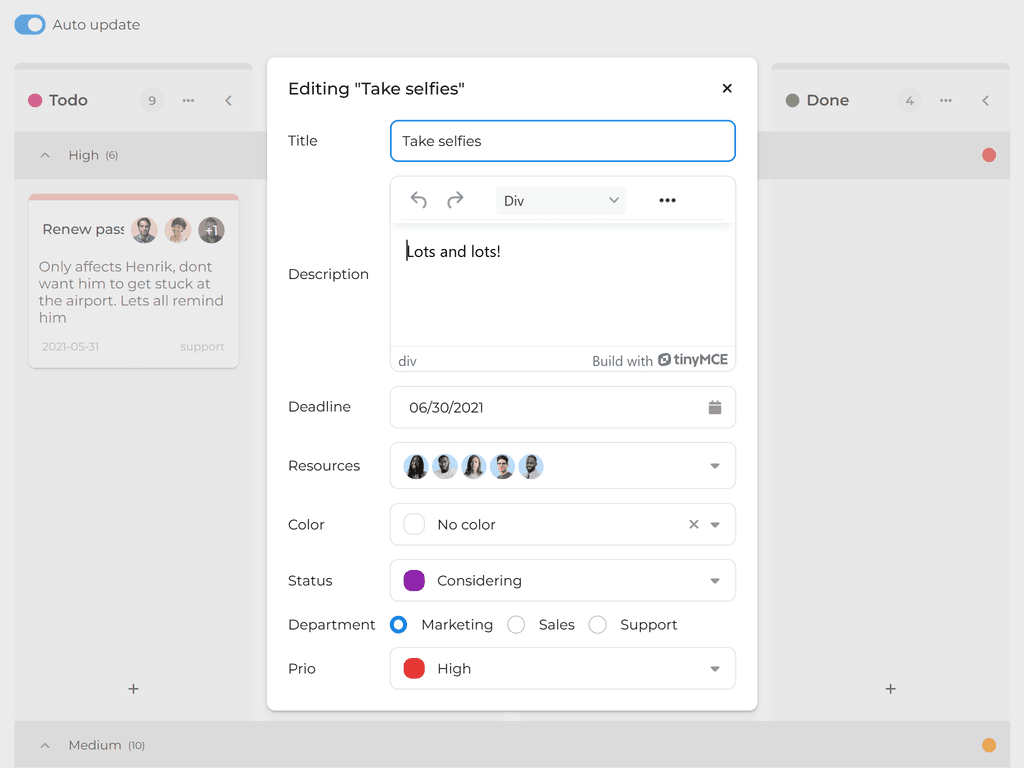Screen dimensions: 1024x768
Task: Open more toolbar options in the description editor
Action: click(x=667, y=200)
